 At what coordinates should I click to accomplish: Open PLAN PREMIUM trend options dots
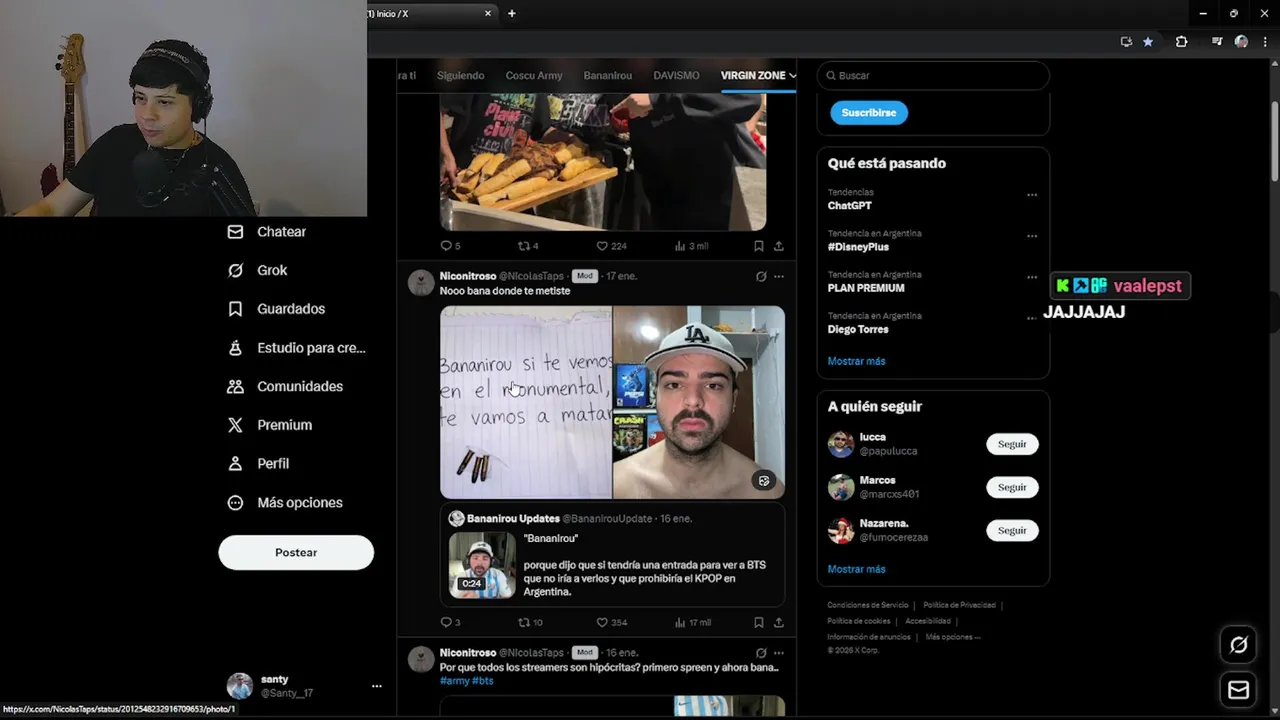[x=1032, y=277]
